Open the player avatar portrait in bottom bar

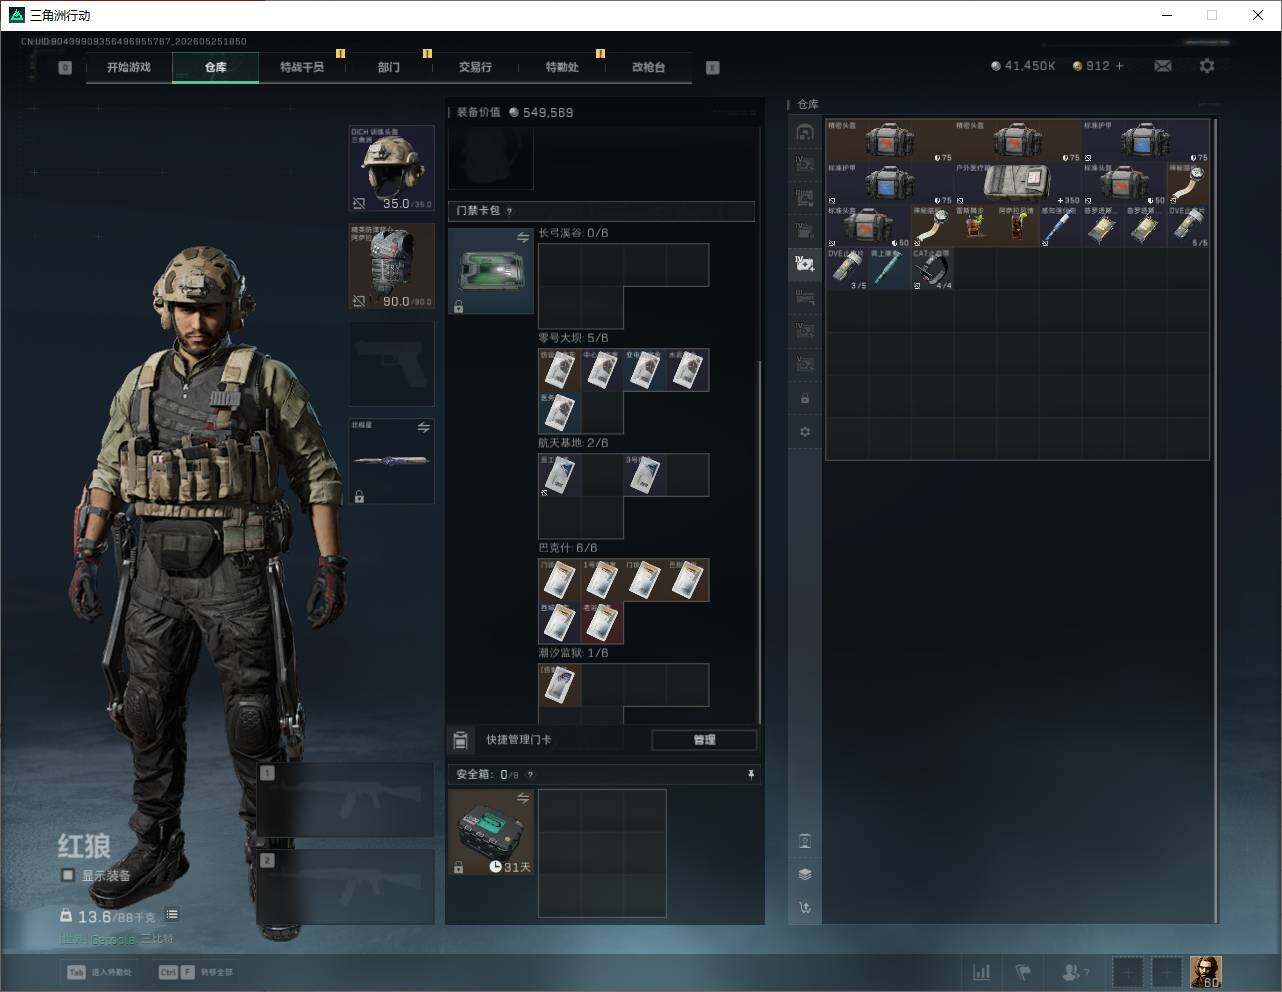pos(1206,972)
